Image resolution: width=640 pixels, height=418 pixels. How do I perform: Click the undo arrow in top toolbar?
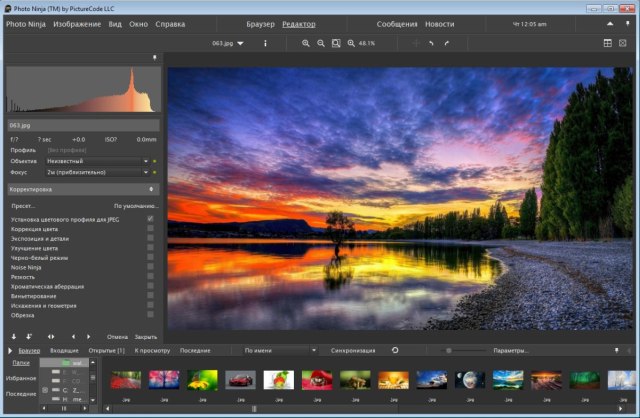(431, 43)
